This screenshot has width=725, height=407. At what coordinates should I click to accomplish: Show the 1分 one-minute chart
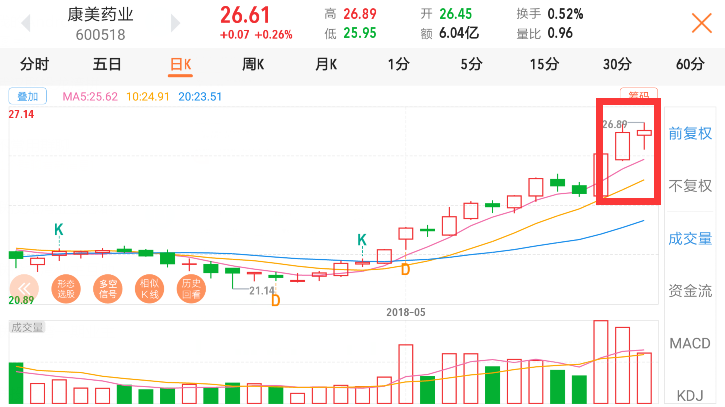tap(399, 64)
